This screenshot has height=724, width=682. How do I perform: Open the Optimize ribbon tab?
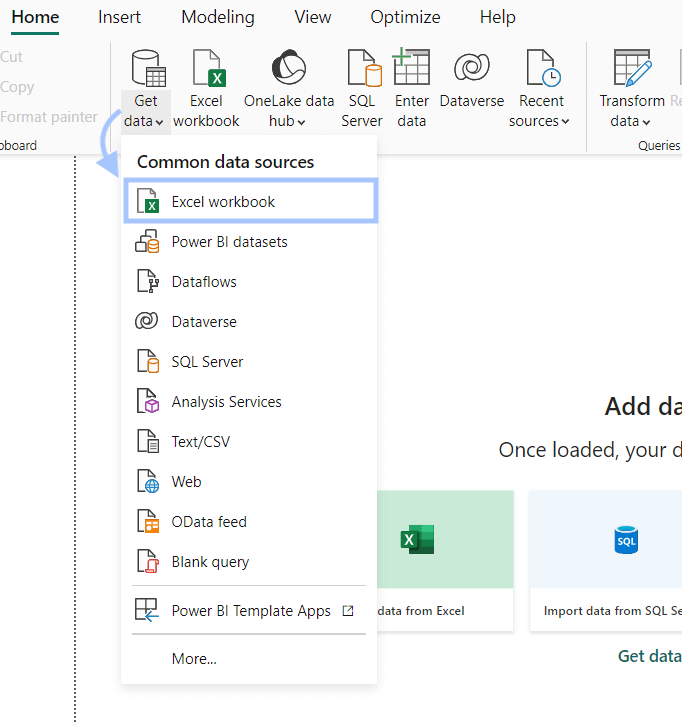405,17
